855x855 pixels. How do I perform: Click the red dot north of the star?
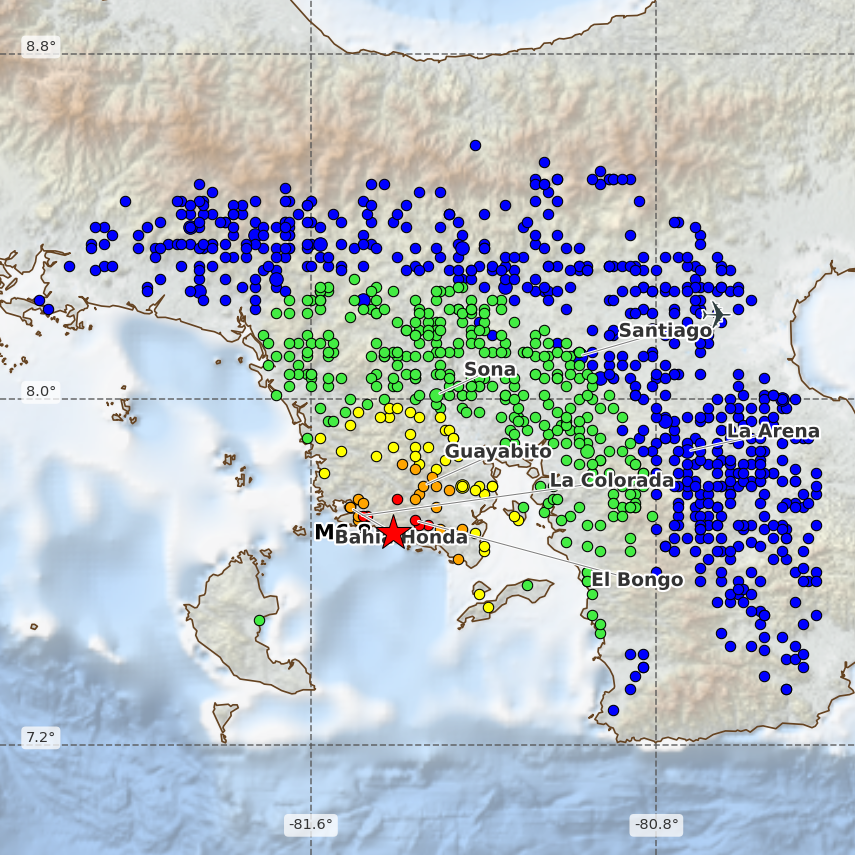coord(398,499)
